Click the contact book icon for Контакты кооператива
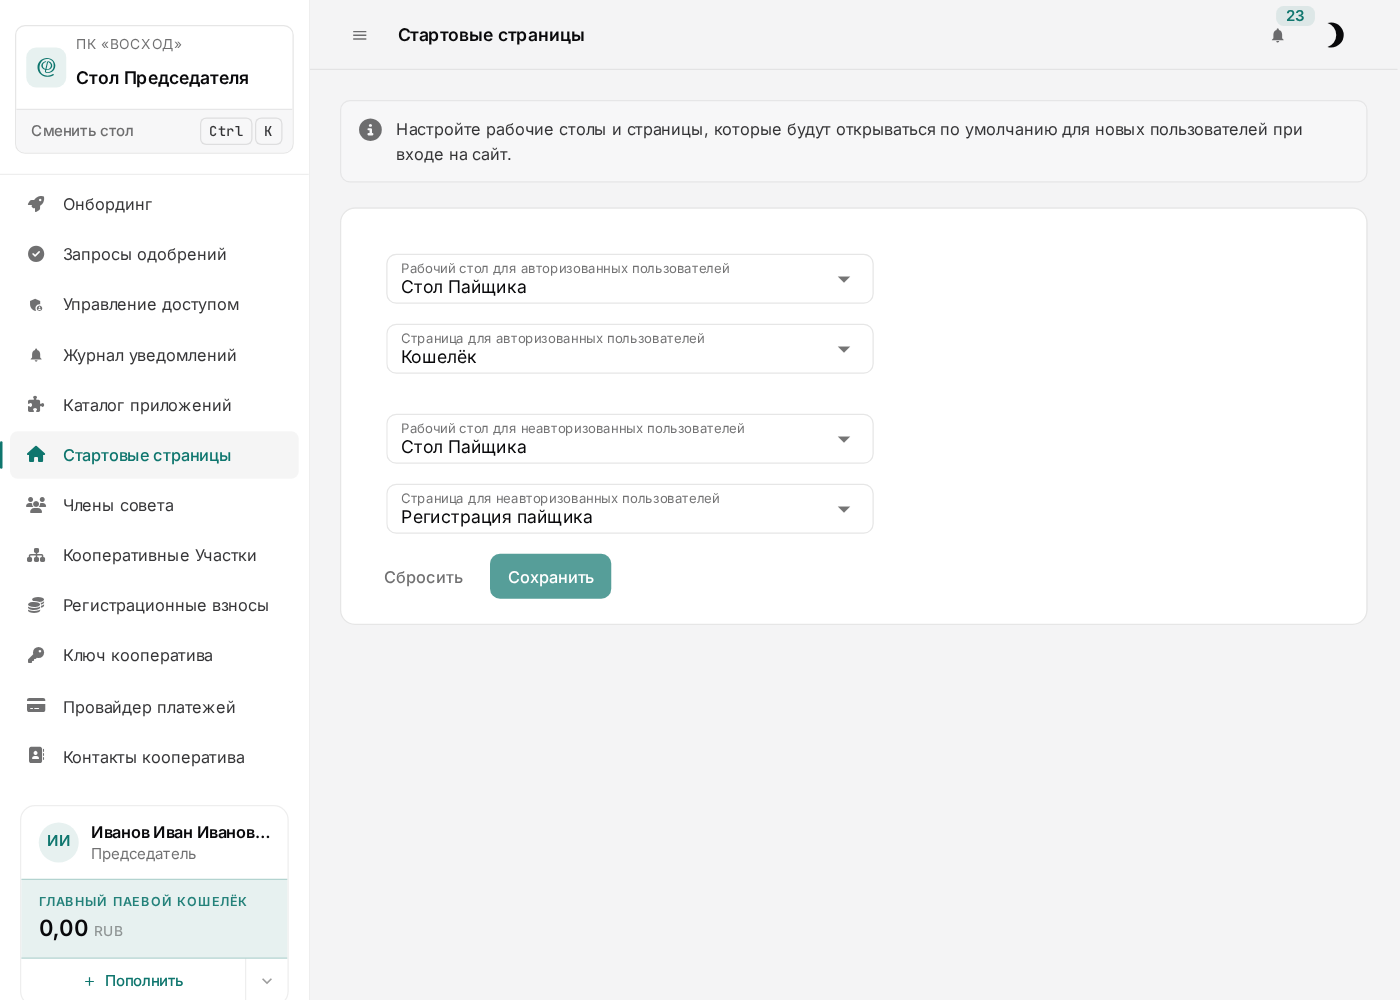Screen dimensions: 1400x1000 (36, 756)
